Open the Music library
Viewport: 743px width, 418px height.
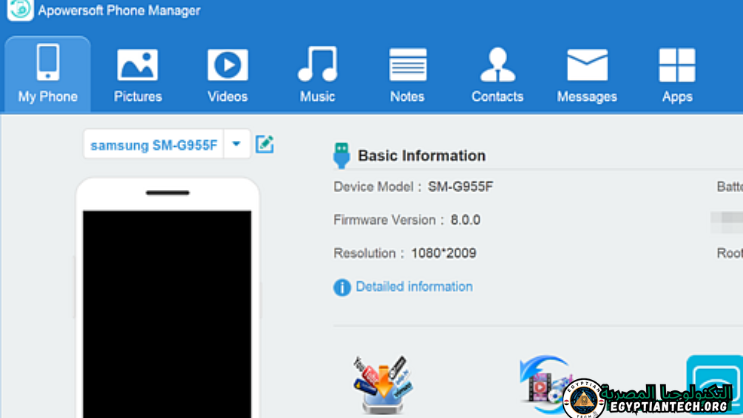click(317, 75)
